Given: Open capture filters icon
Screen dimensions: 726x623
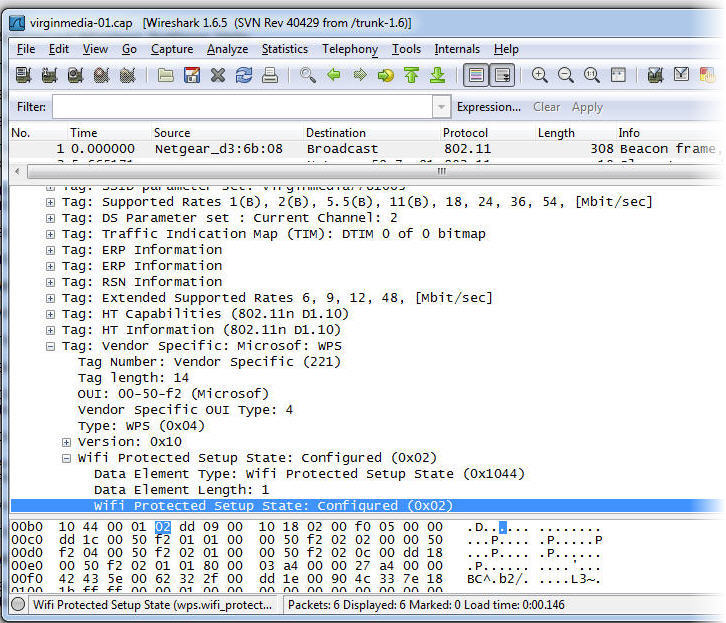Looking at the screenshot, I should click(655, 75).
